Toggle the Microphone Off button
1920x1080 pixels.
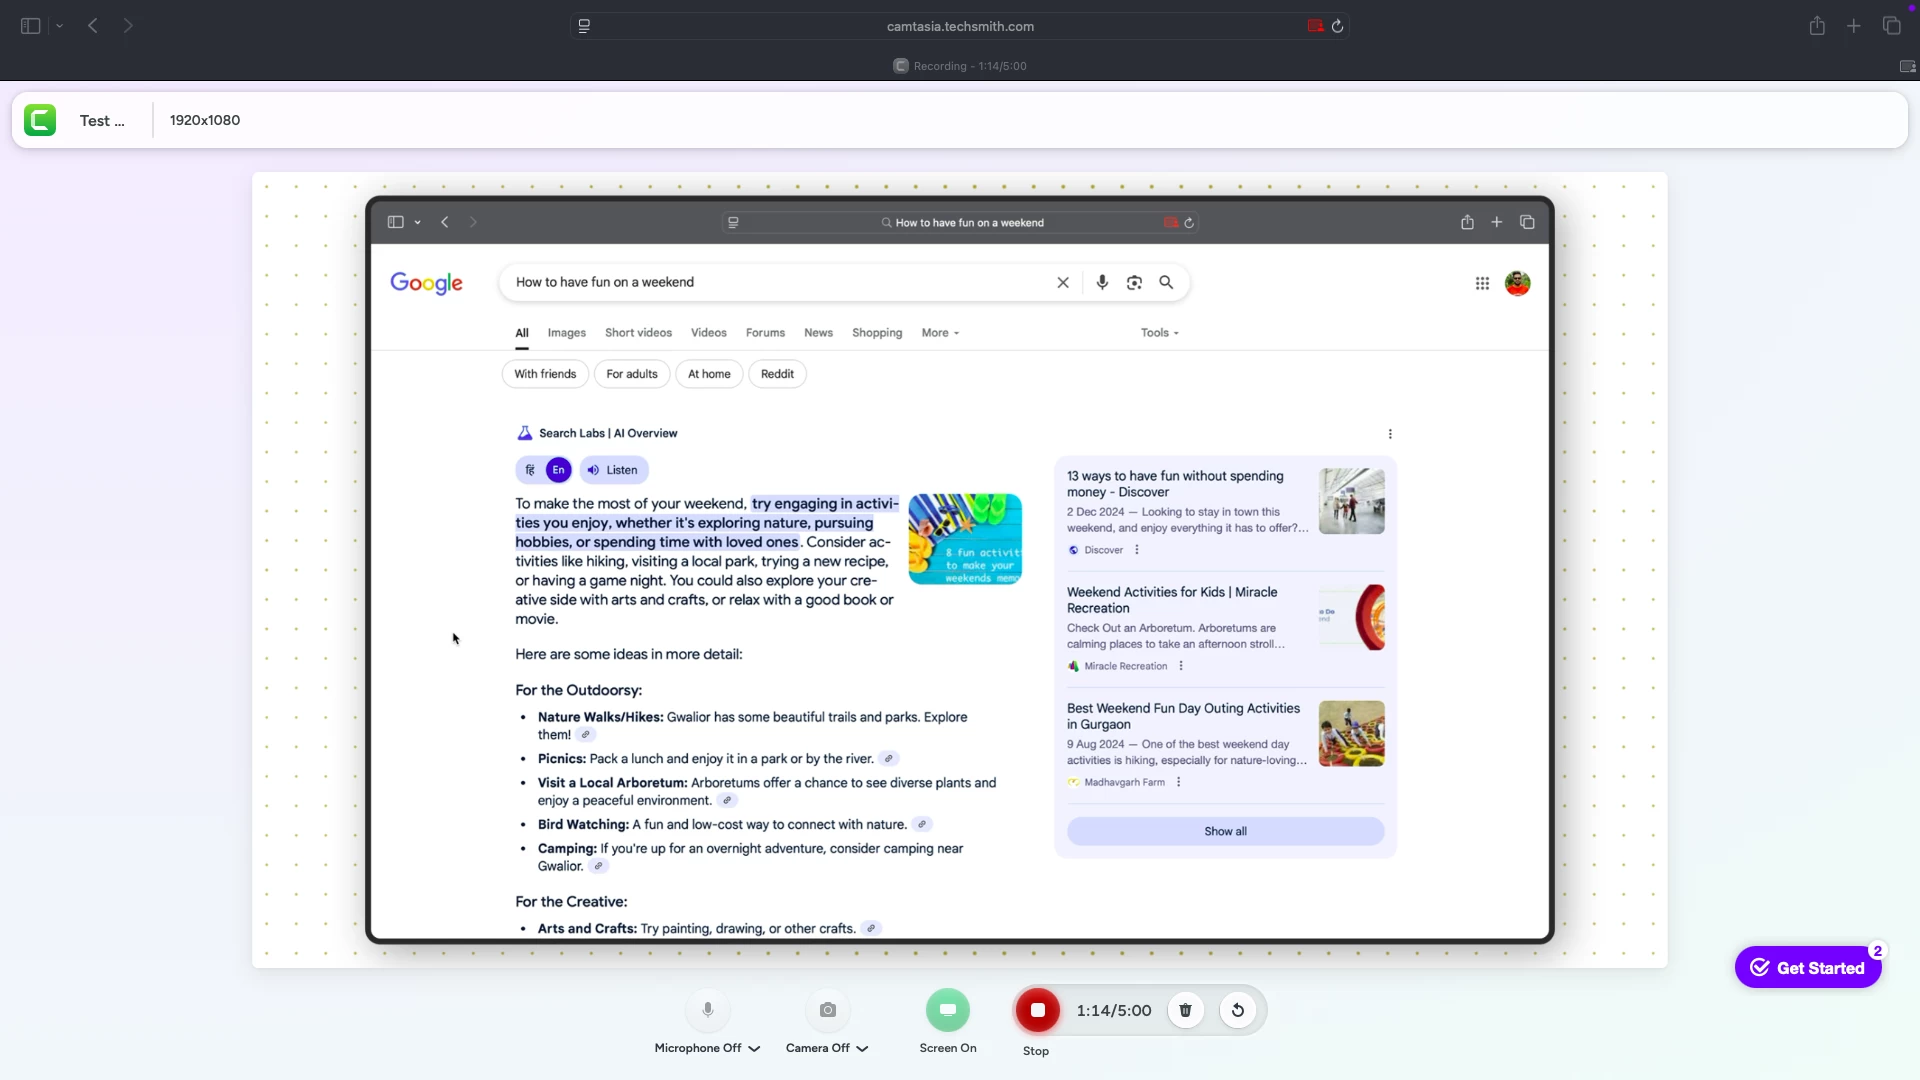(x=707, y=1010)
